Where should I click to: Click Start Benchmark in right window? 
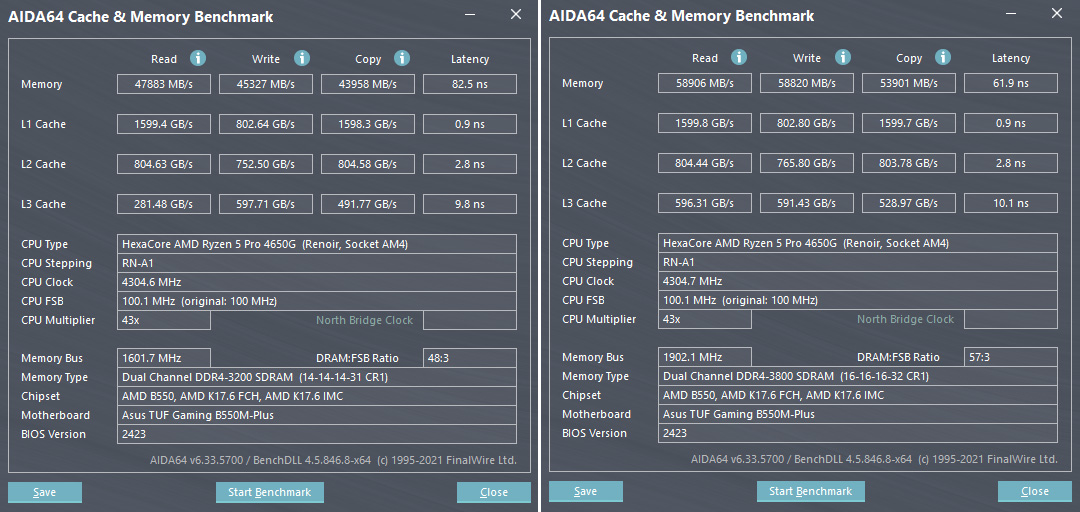tap(811, 491)
